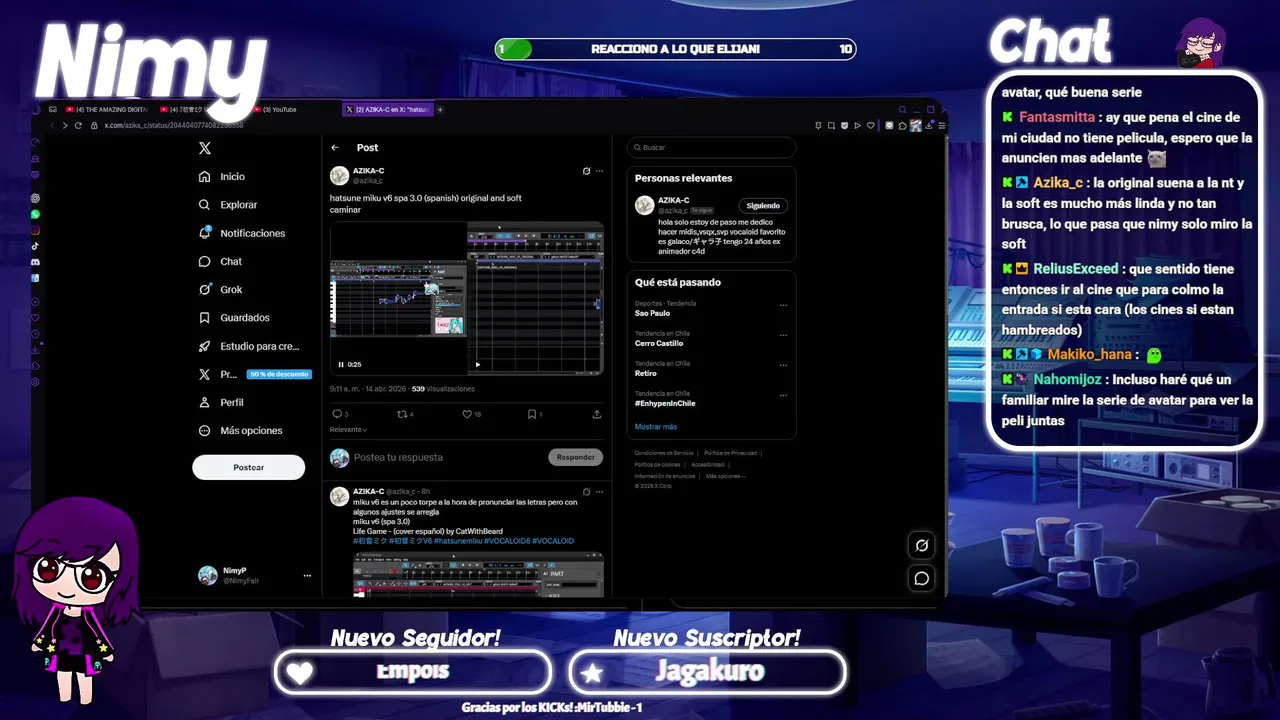Open the floating Grok button

pyautogui.click(x=921, y=545)
